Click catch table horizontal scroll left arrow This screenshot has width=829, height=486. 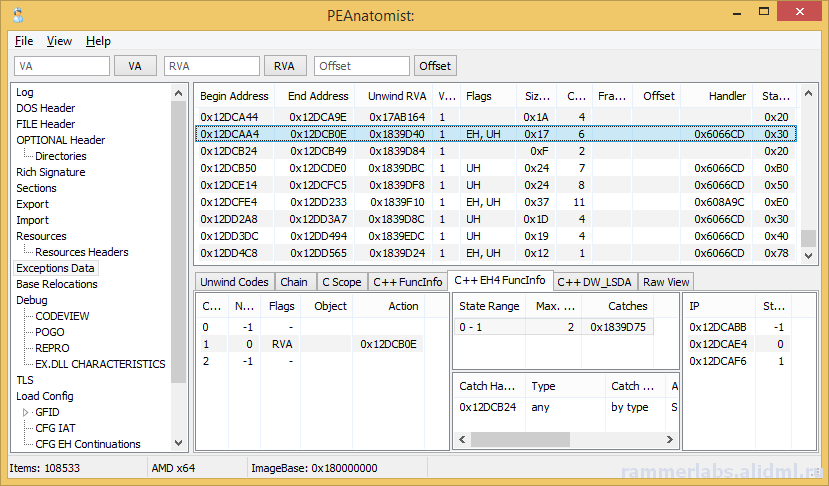(463, 439)
